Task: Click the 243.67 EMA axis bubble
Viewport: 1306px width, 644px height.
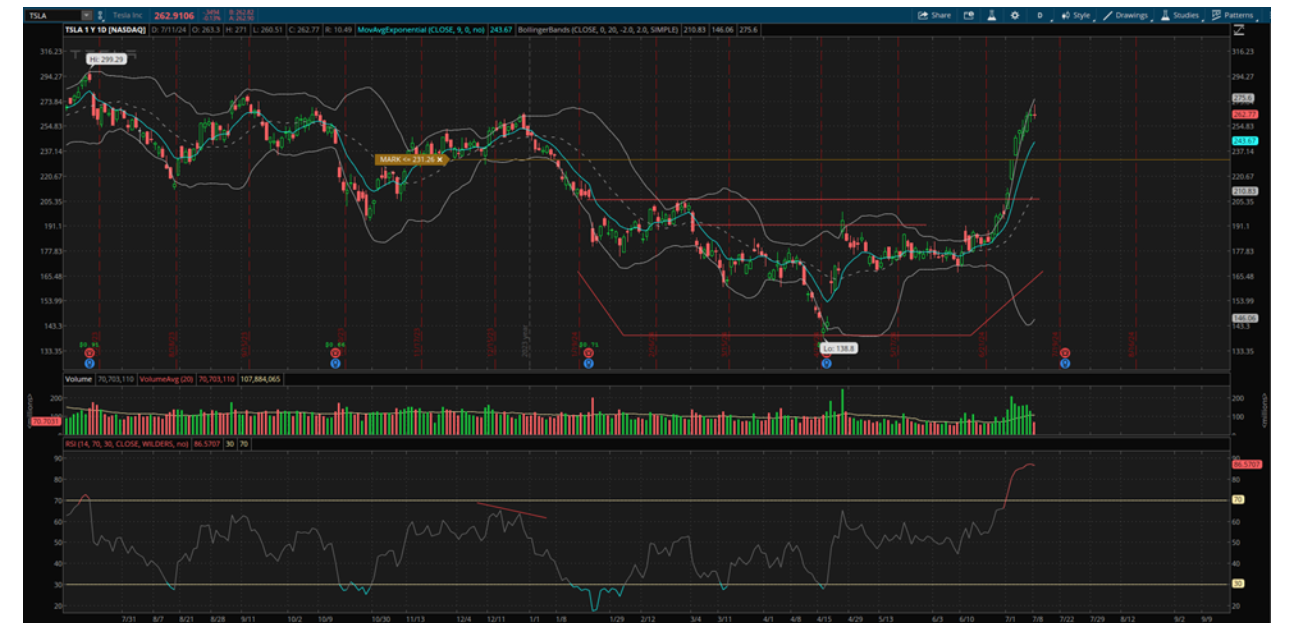Action: click(x=1245, y=141)
